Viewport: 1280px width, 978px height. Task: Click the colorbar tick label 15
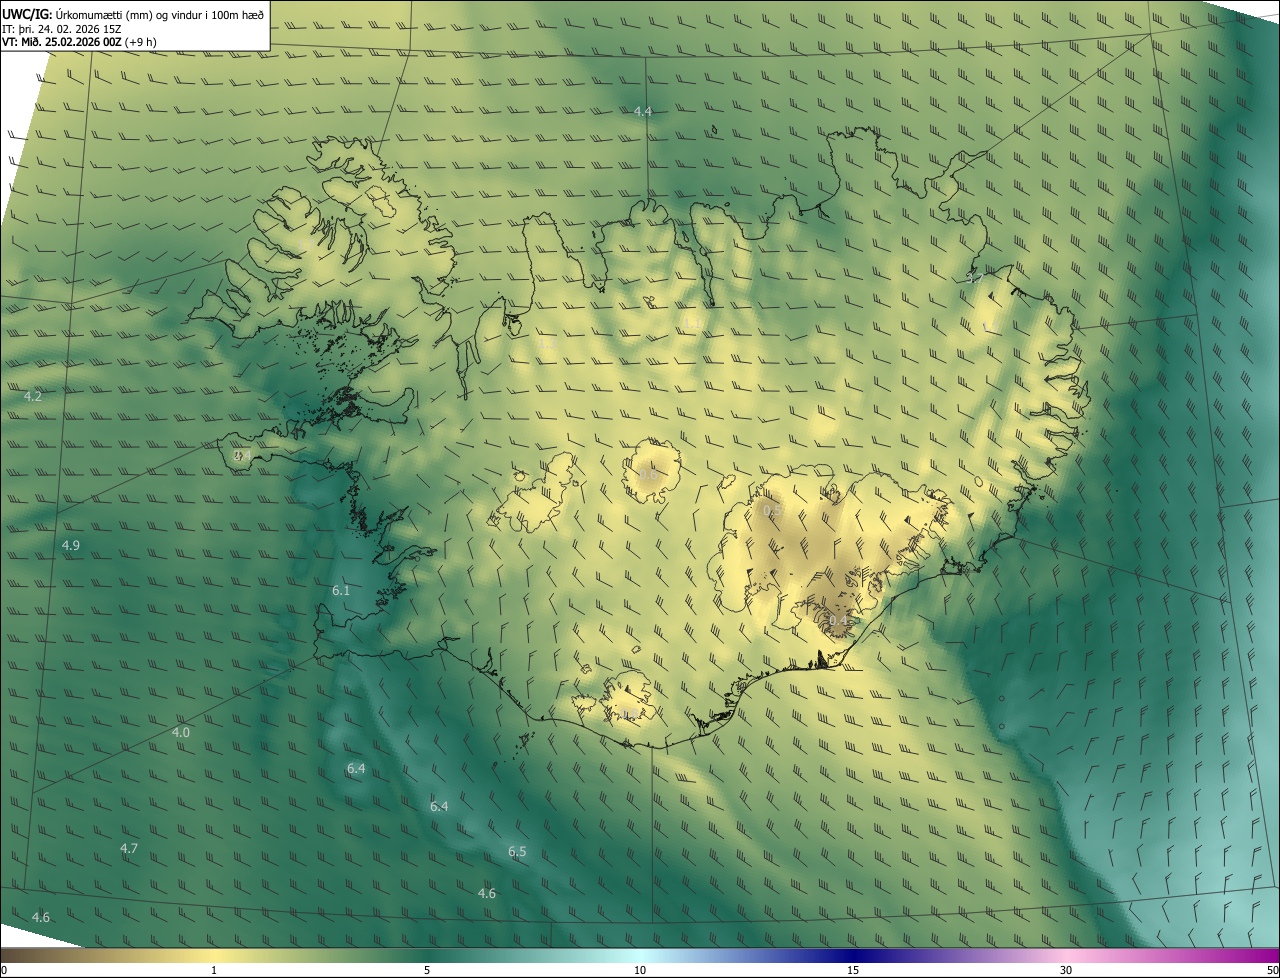853,970
